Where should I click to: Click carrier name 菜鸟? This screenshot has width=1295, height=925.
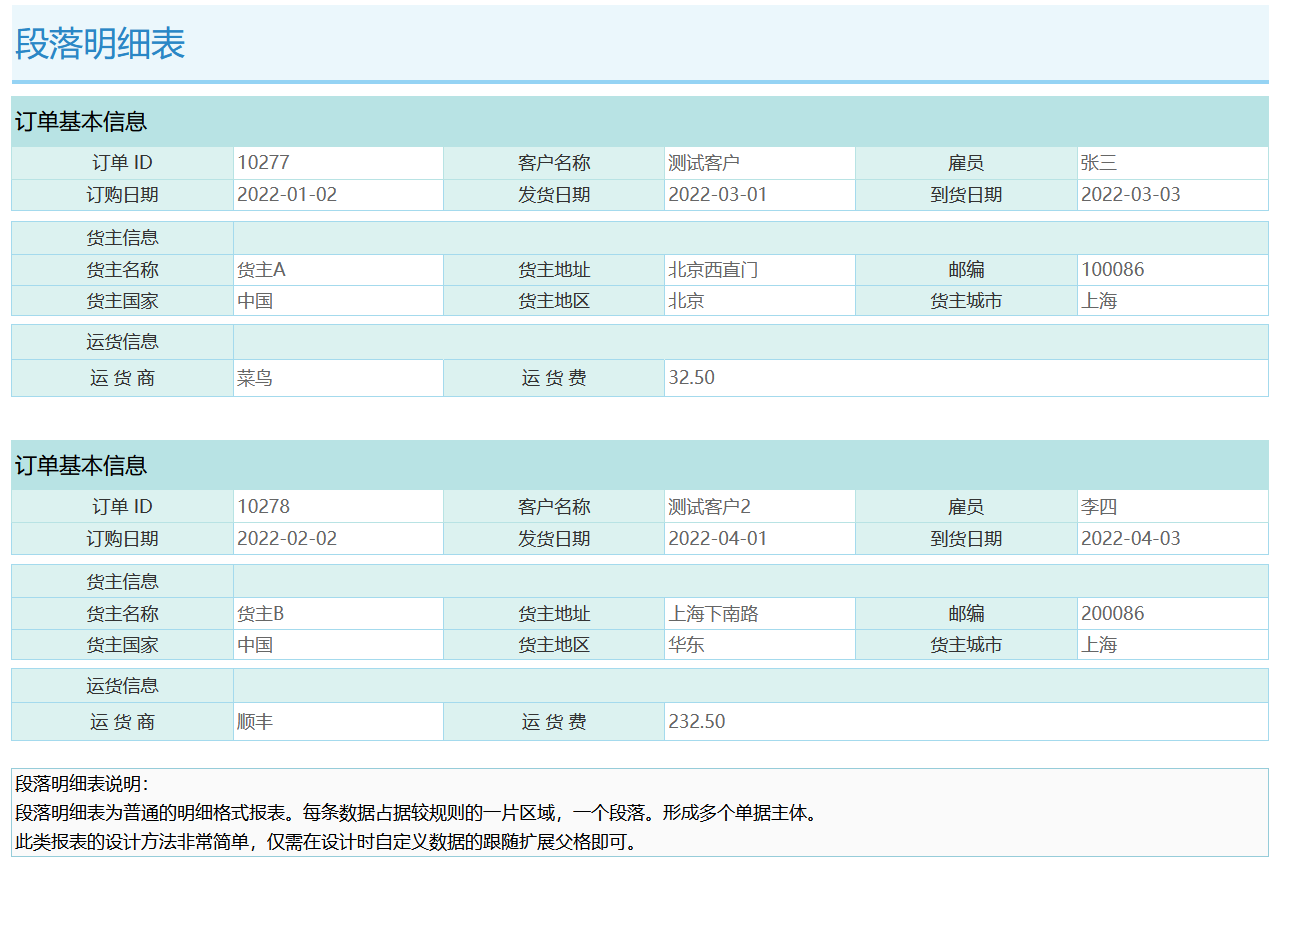[255, 378]
